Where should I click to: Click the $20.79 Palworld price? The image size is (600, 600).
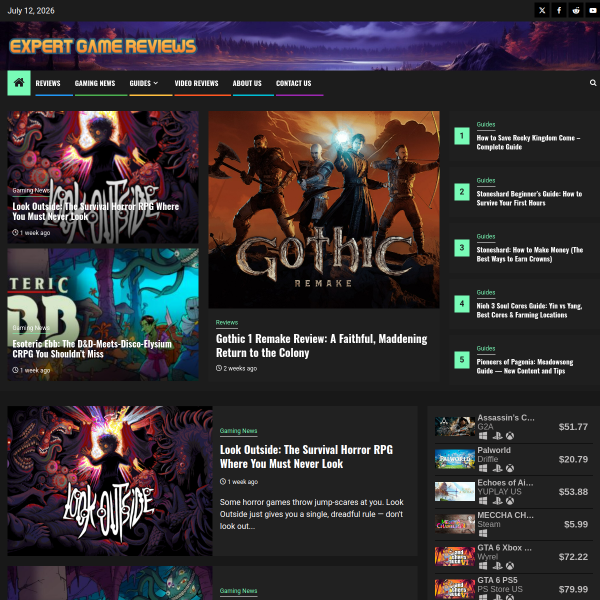pyautogui.click(x=573, y=459)
